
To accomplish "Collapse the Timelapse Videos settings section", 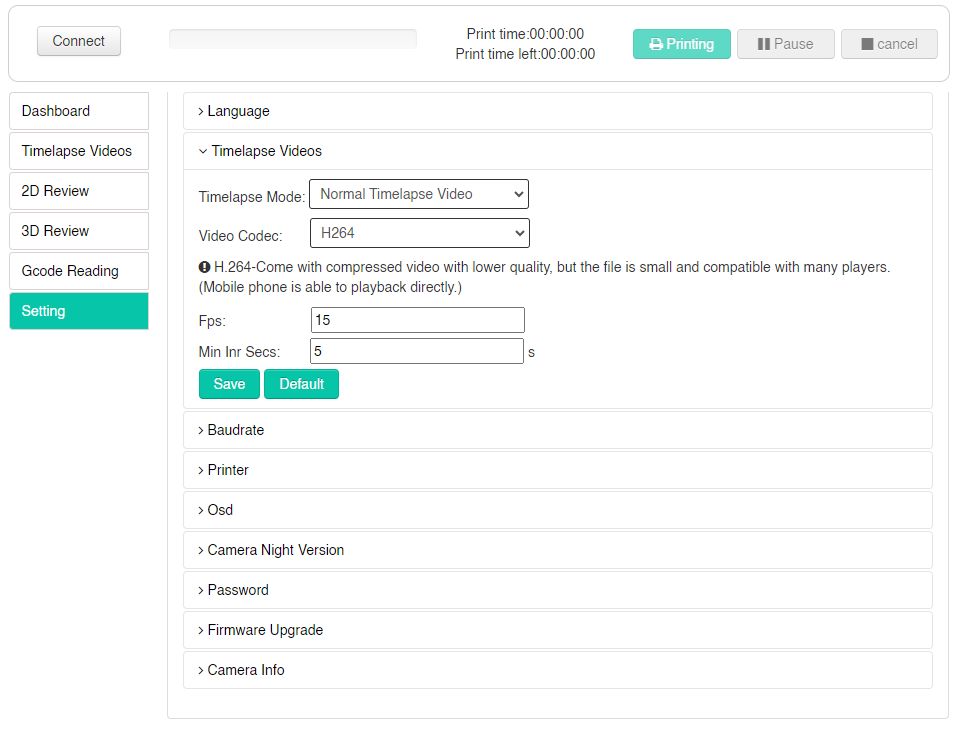I will pyautogui.click(x=265, y=151).
